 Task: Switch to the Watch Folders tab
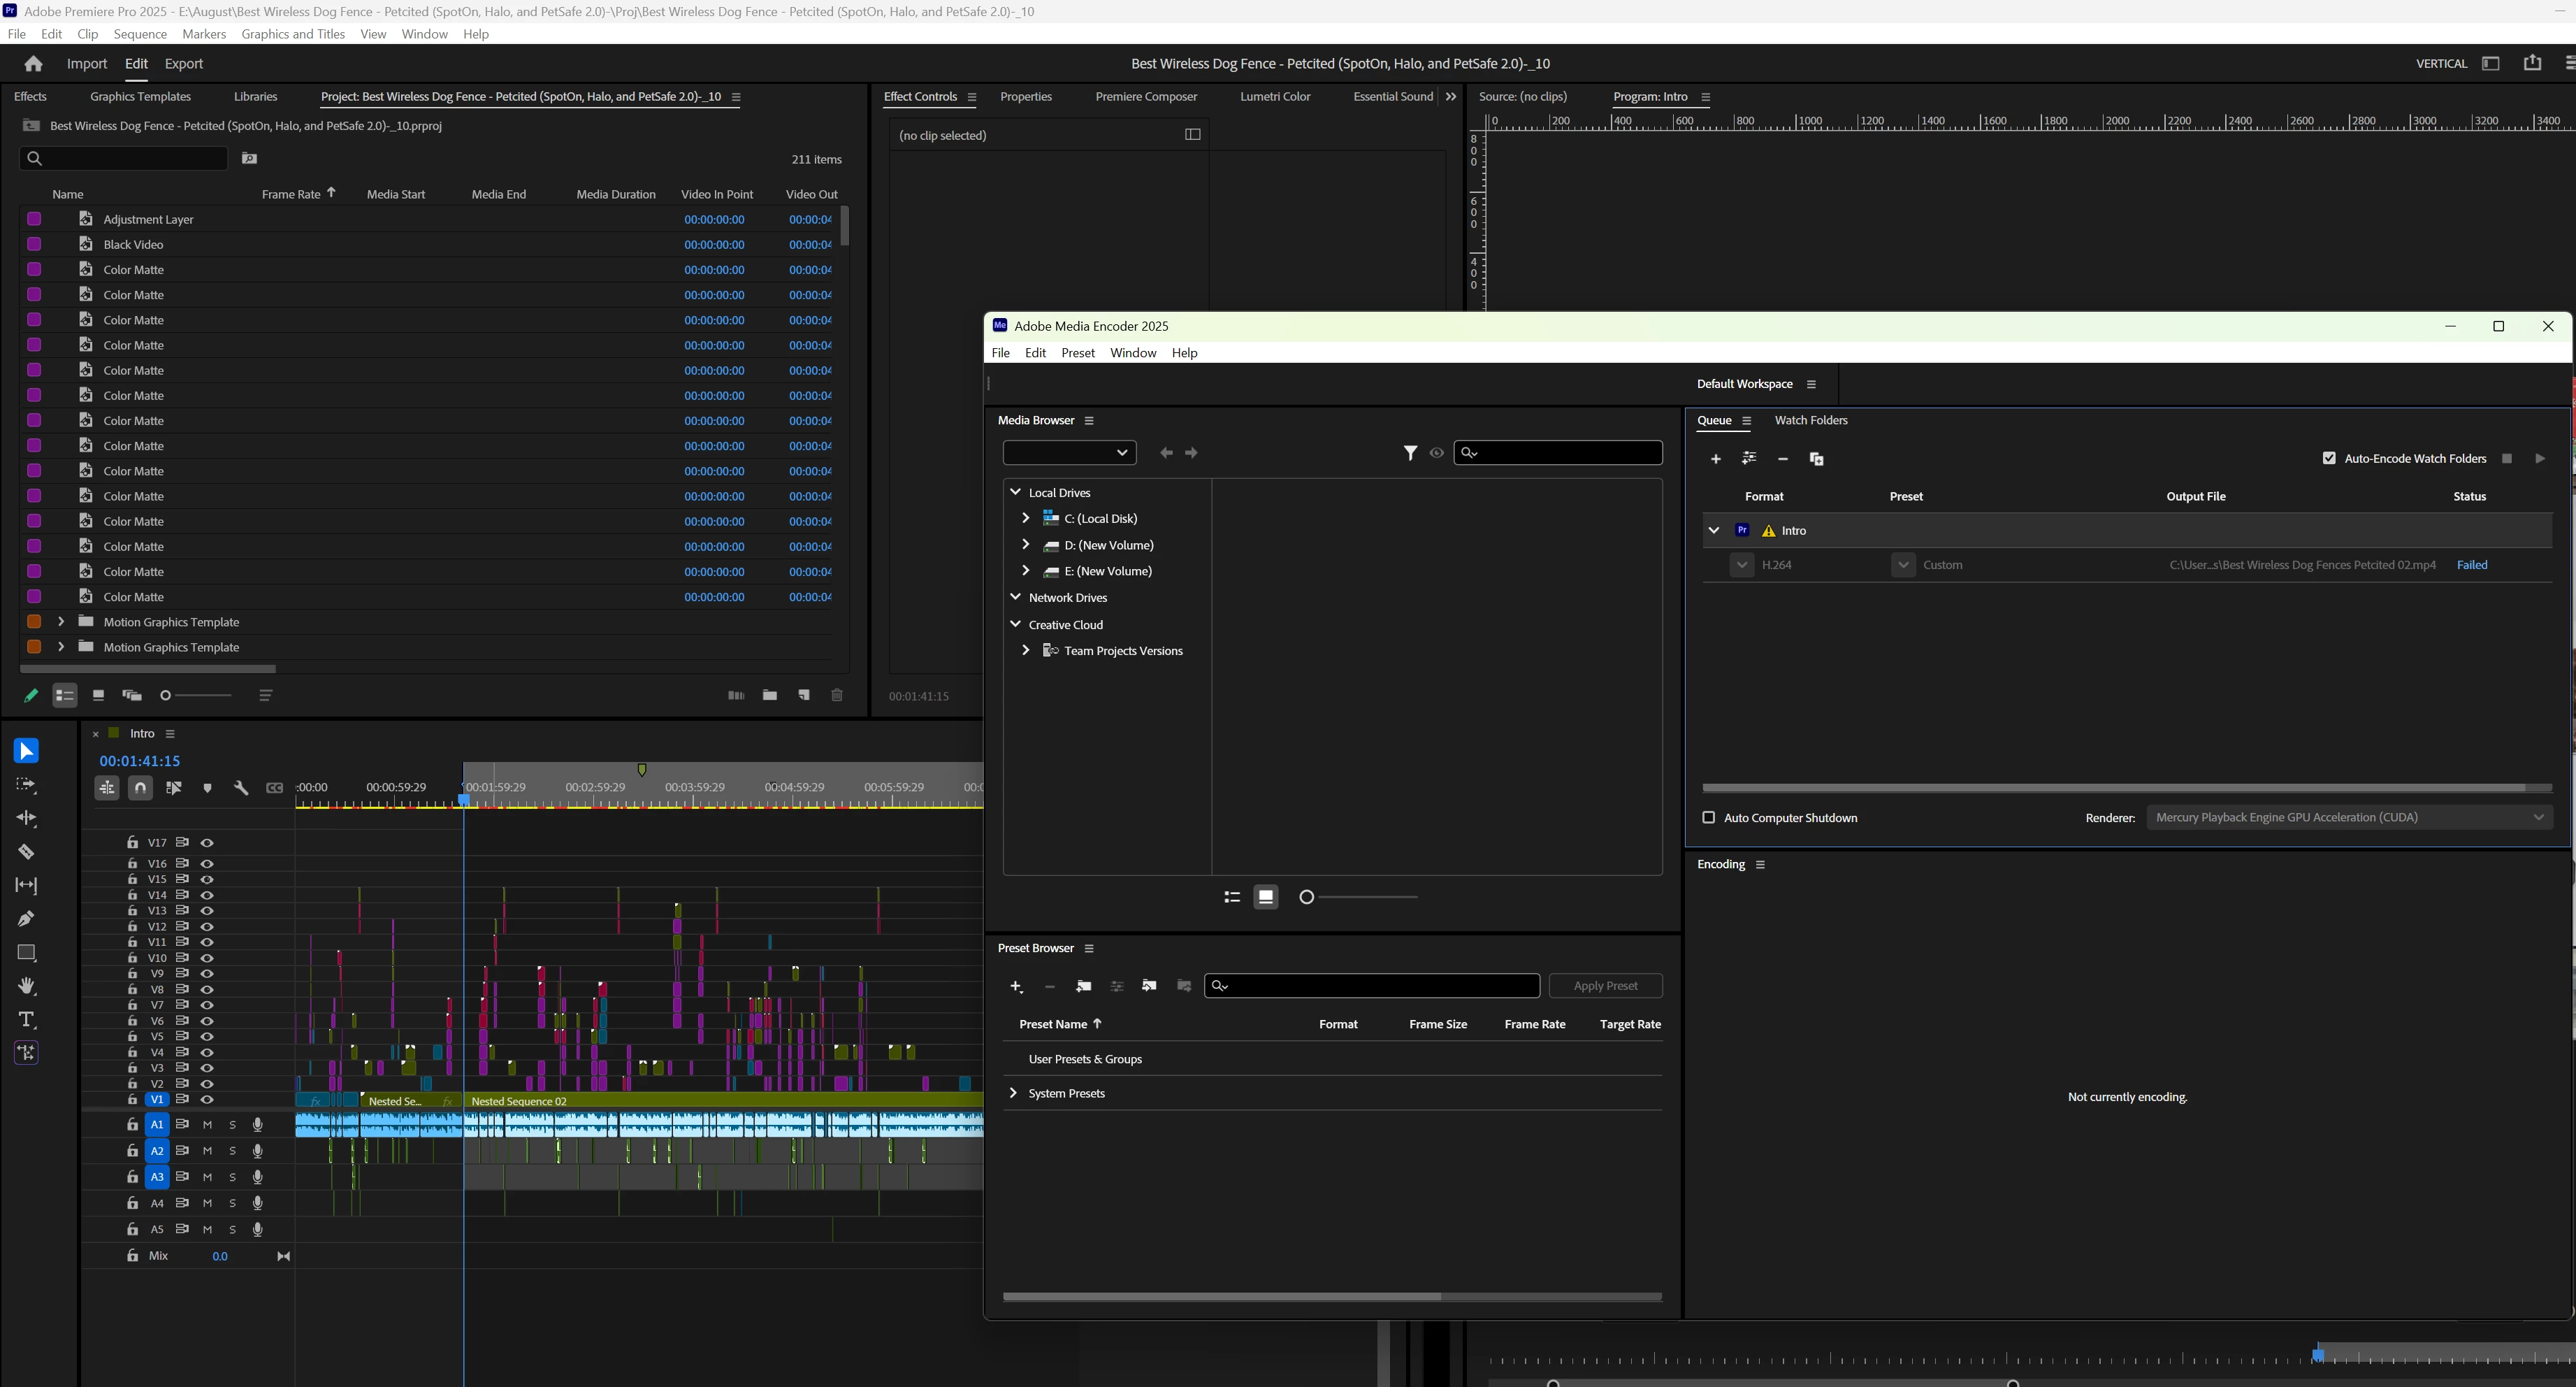coord(1810,421)
